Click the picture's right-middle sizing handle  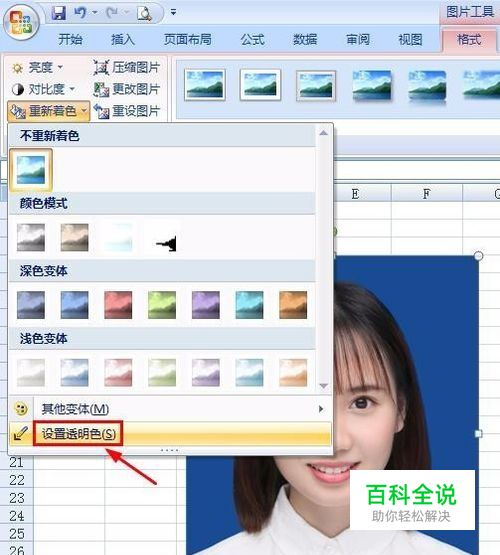(478, 433)
